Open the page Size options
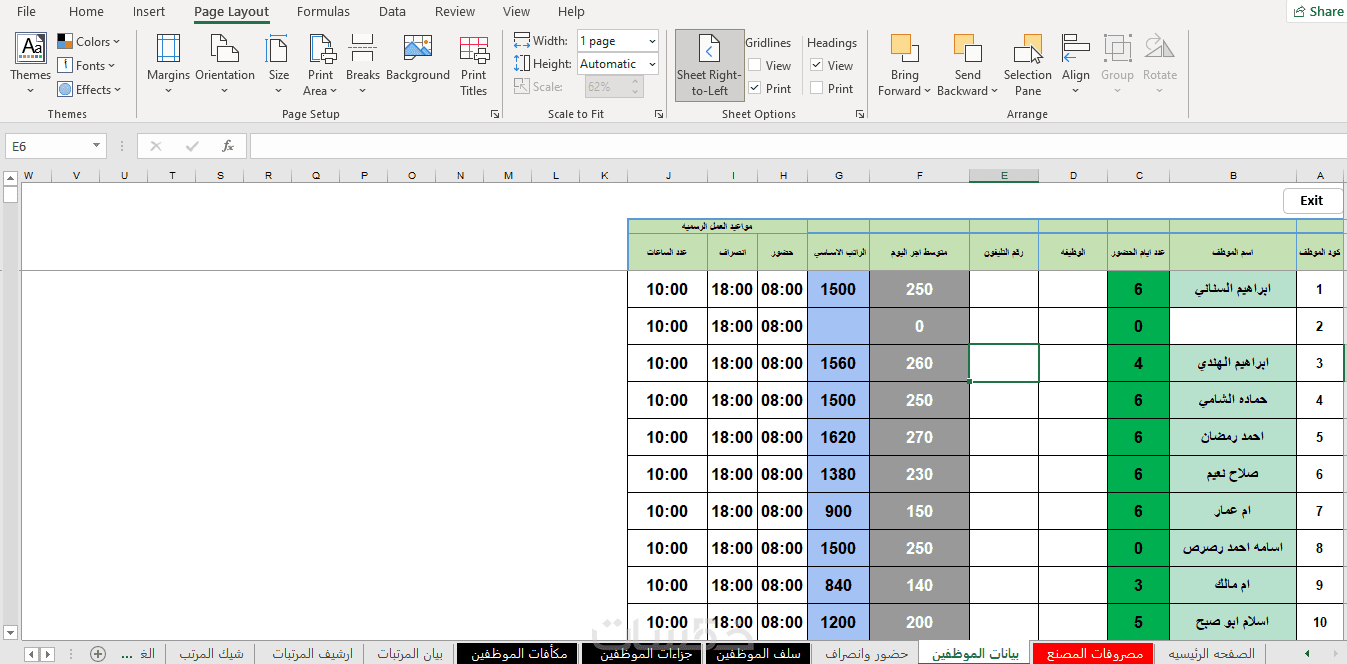1347x664 pixels. pyautogui.click(x=279, y=64)
